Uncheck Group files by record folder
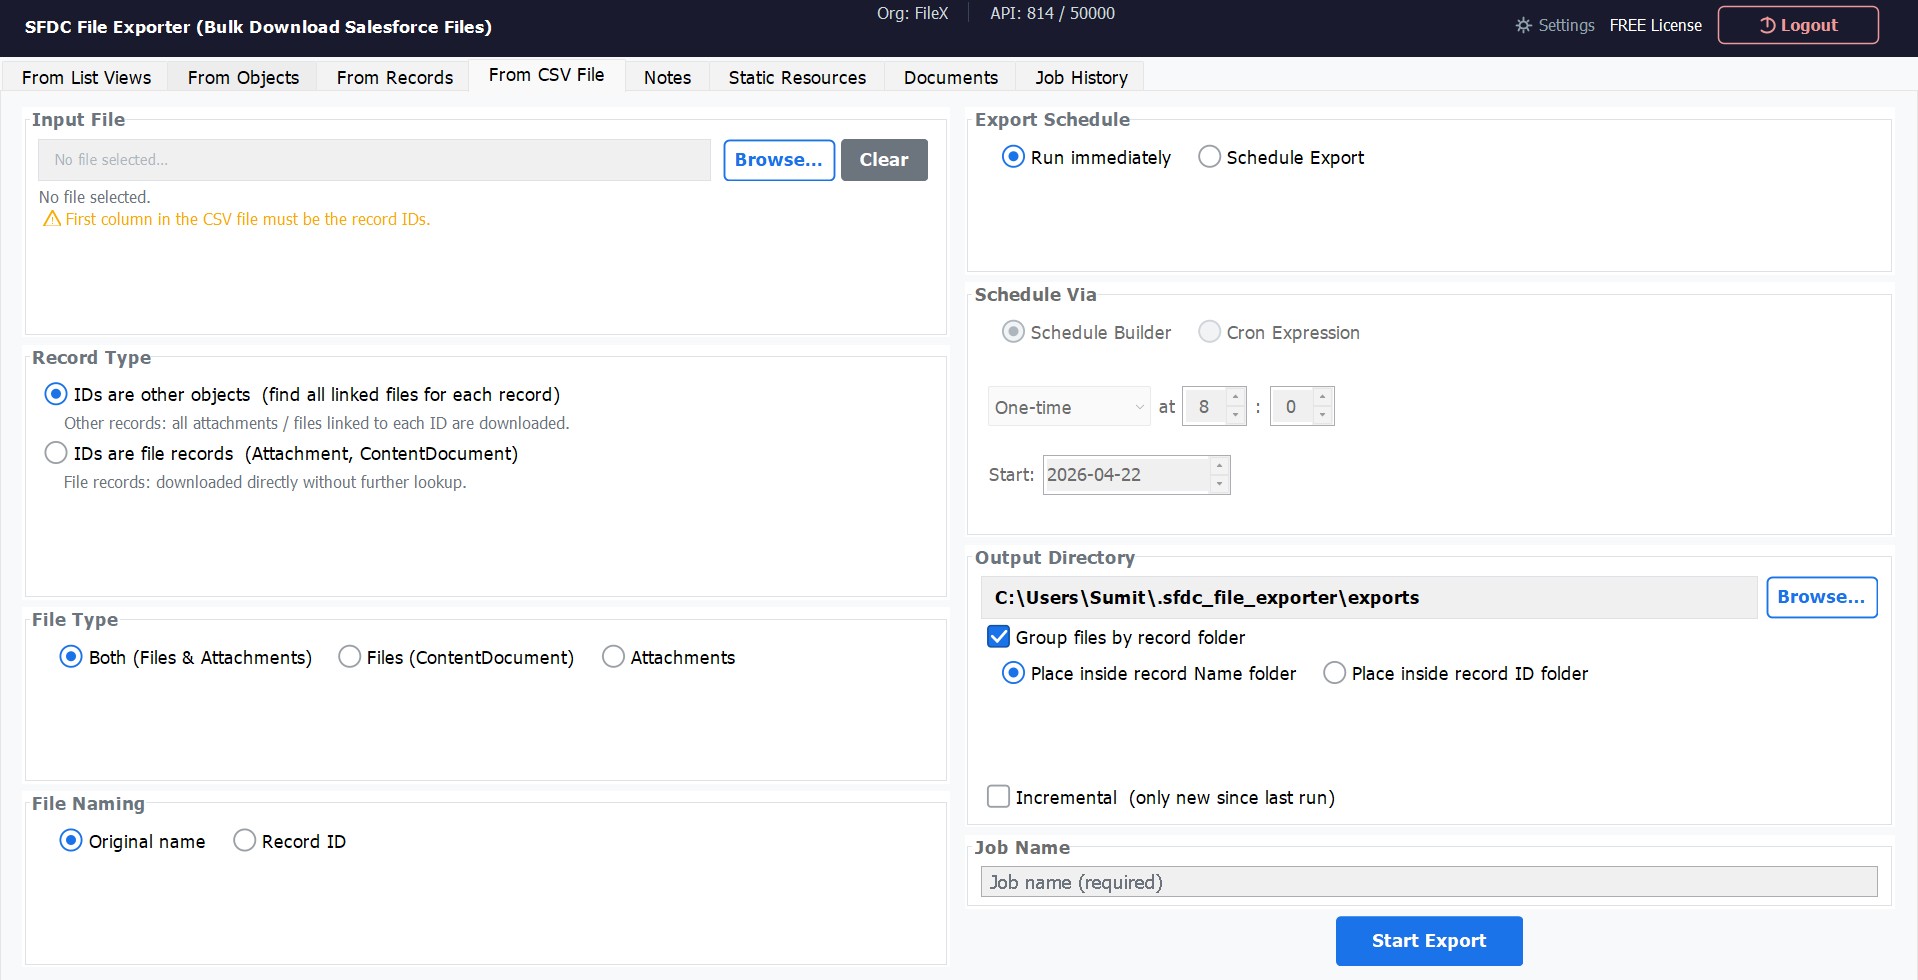 [998, 636]
